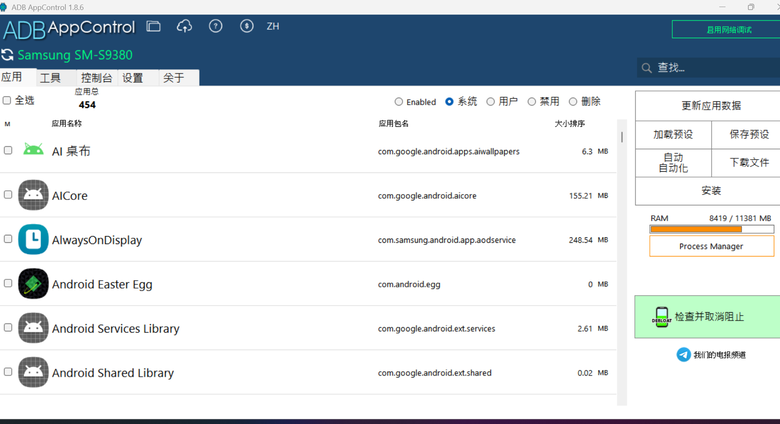
Task: Check the Android Easter Egg checkbox
Action: point(8,283)
